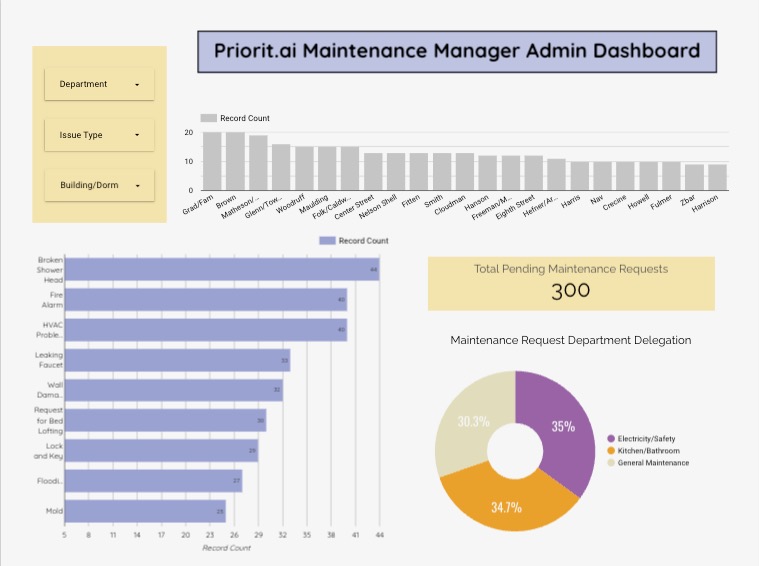Click the Lock and Key bar

coord(161,451)
